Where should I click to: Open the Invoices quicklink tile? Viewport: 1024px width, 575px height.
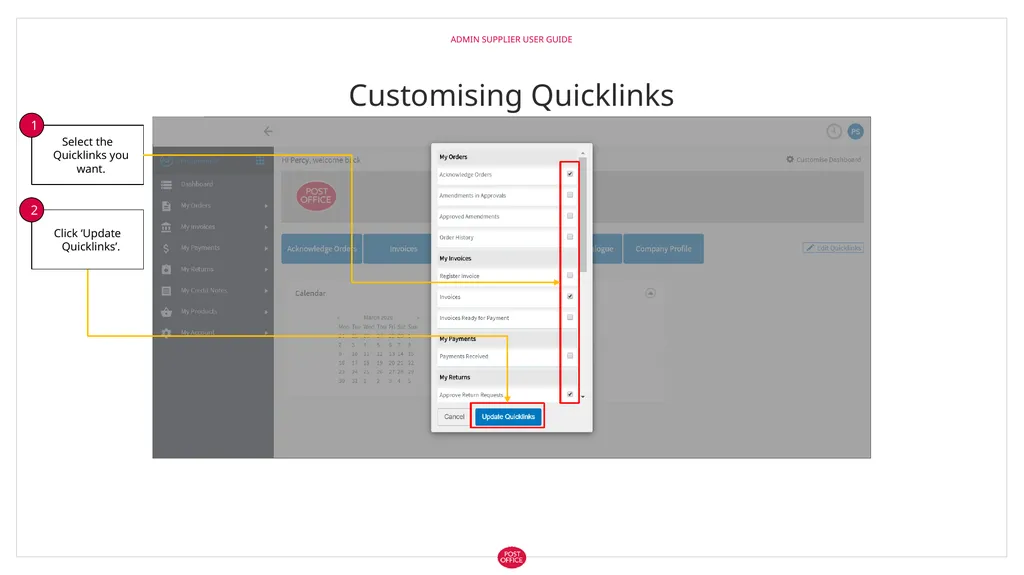(403, 249)
